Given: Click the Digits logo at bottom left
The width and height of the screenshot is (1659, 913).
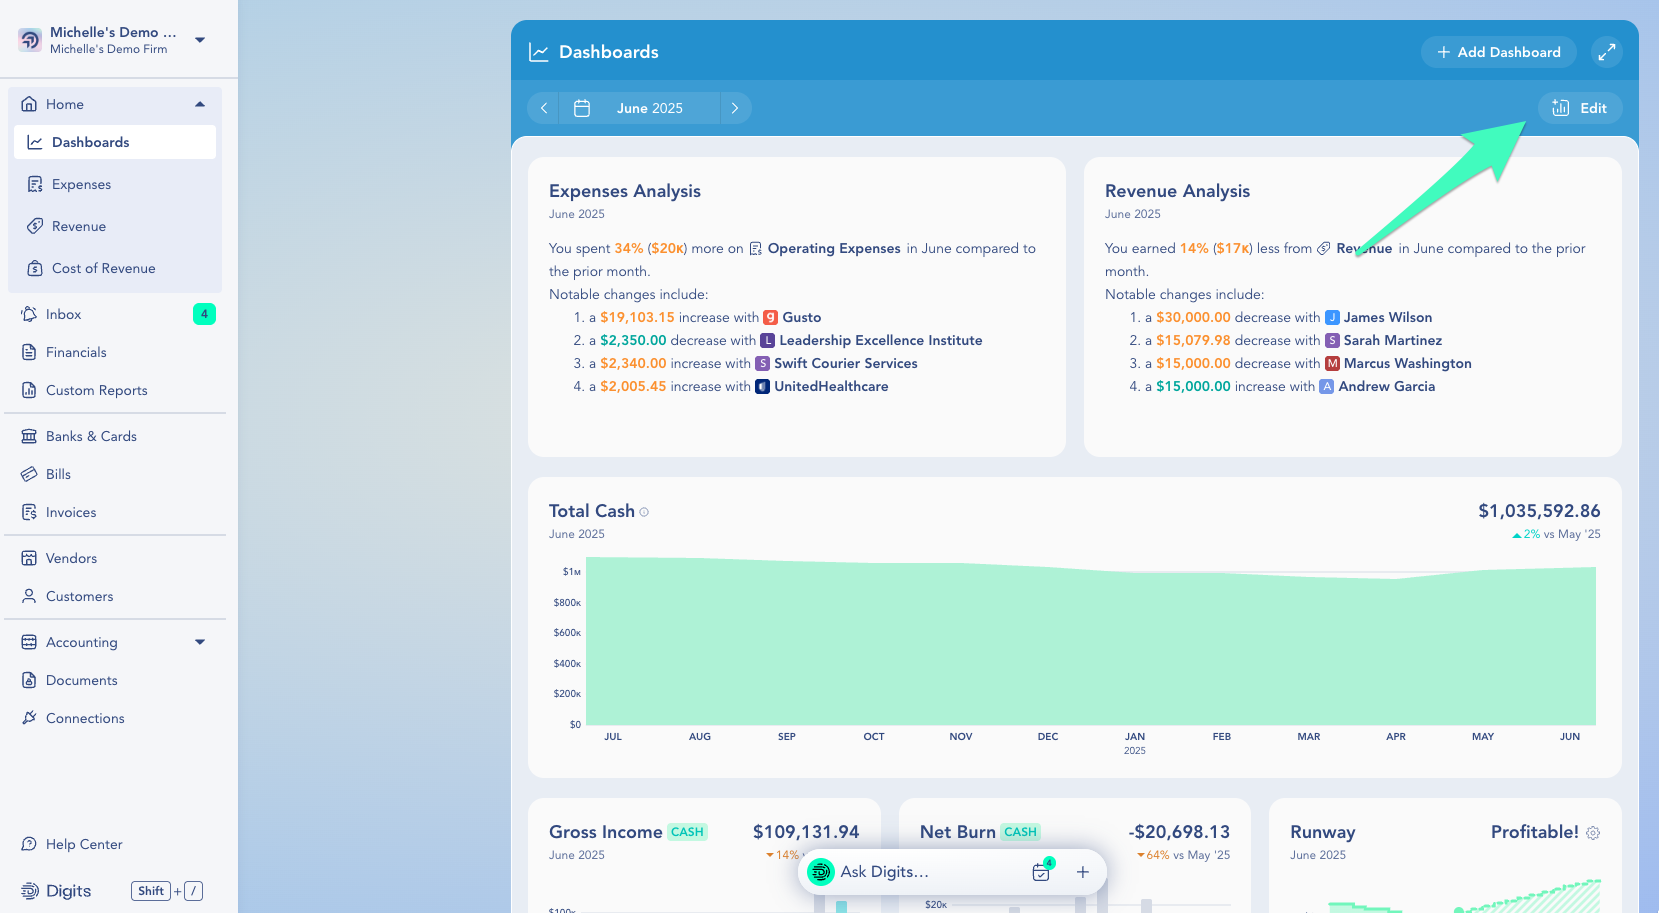Looking at the screenshot, I should [x=57, y=891].
